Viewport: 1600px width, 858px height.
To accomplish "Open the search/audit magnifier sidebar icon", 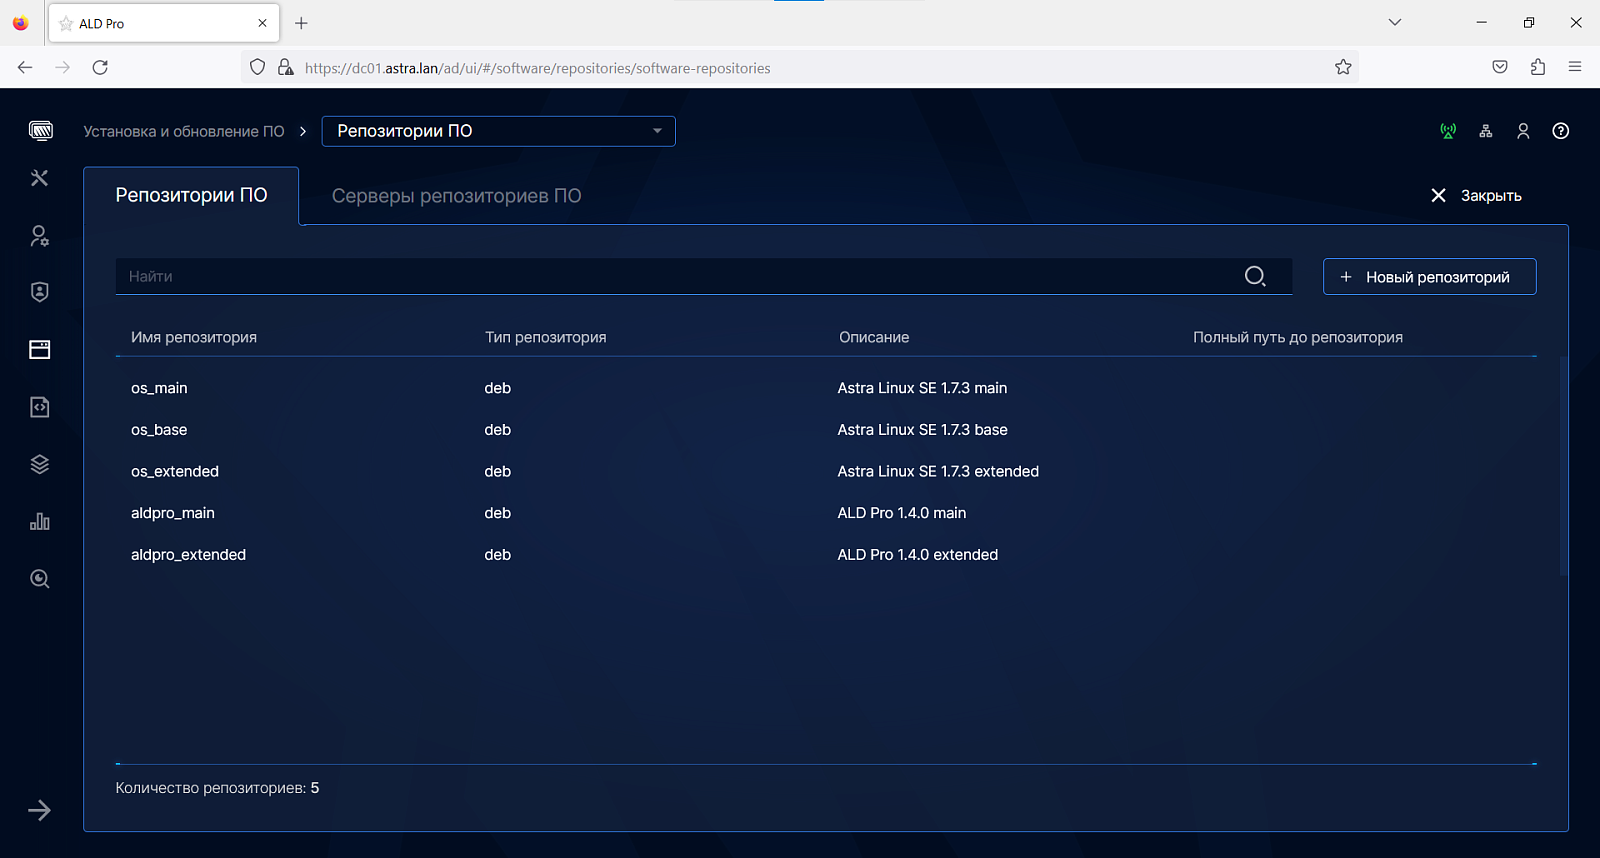I will click(40, 579).
